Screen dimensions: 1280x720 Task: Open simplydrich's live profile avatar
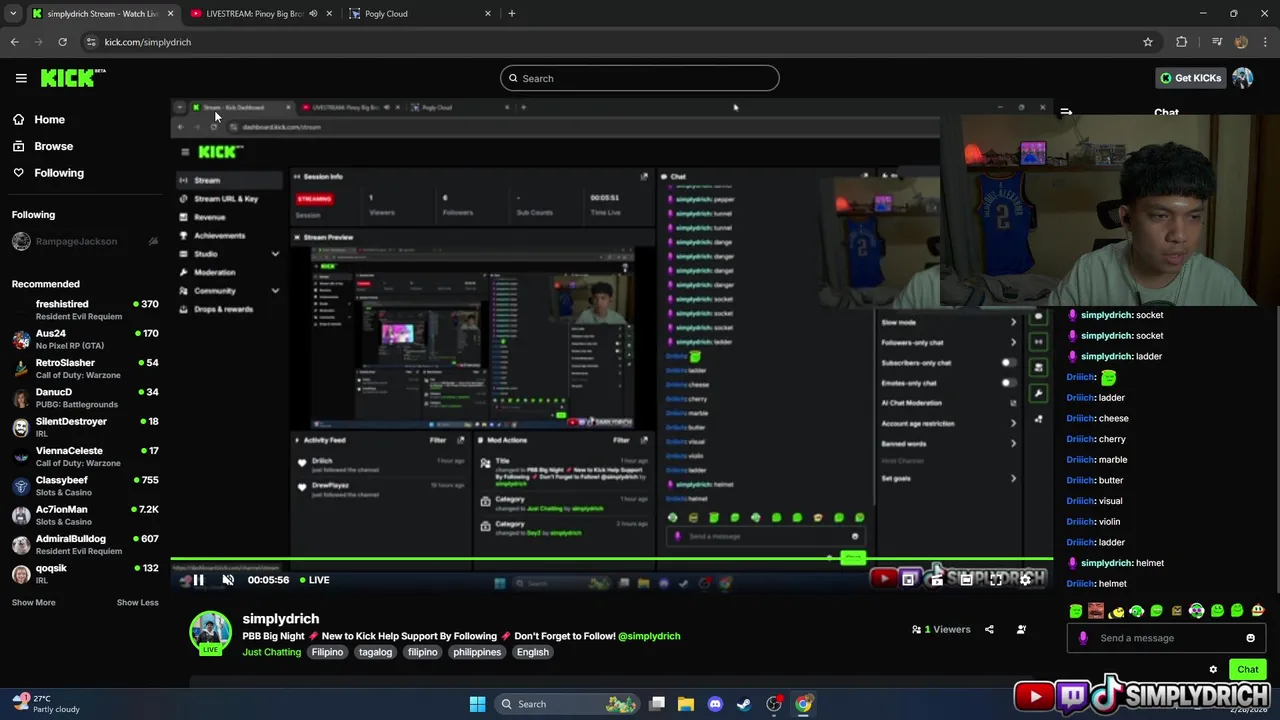pos(210,632)
